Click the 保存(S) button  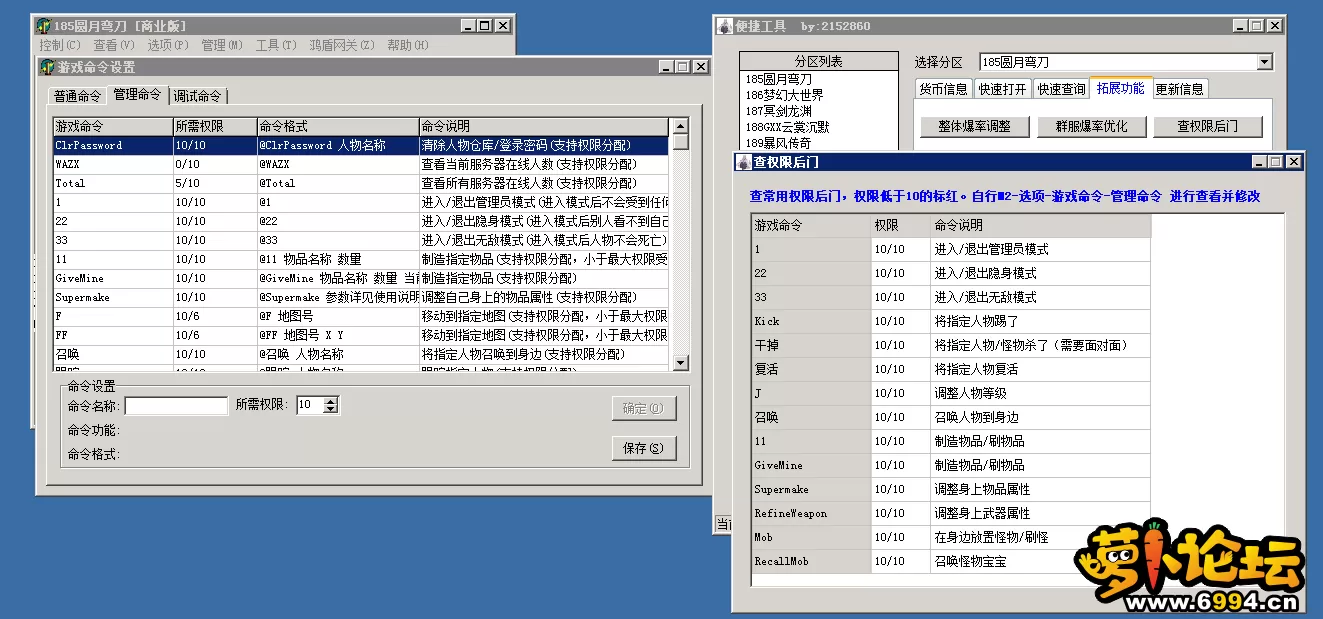[644, 448]
